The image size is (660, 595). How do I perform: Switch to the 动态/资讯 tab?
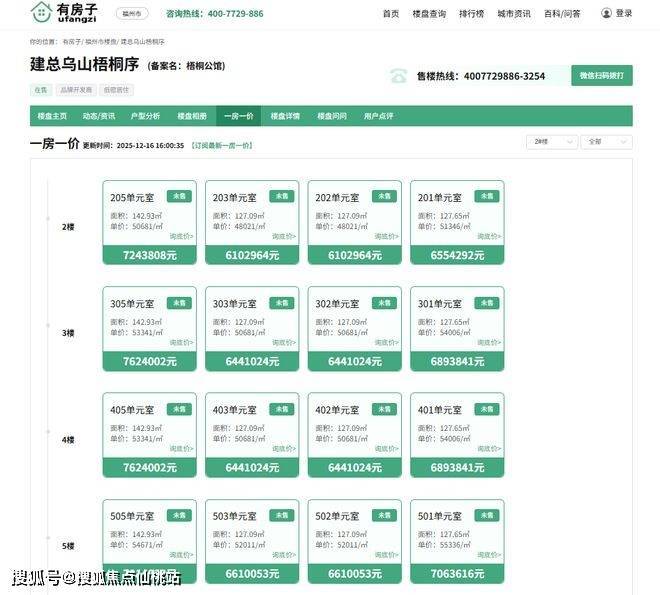tap(99, 116)
